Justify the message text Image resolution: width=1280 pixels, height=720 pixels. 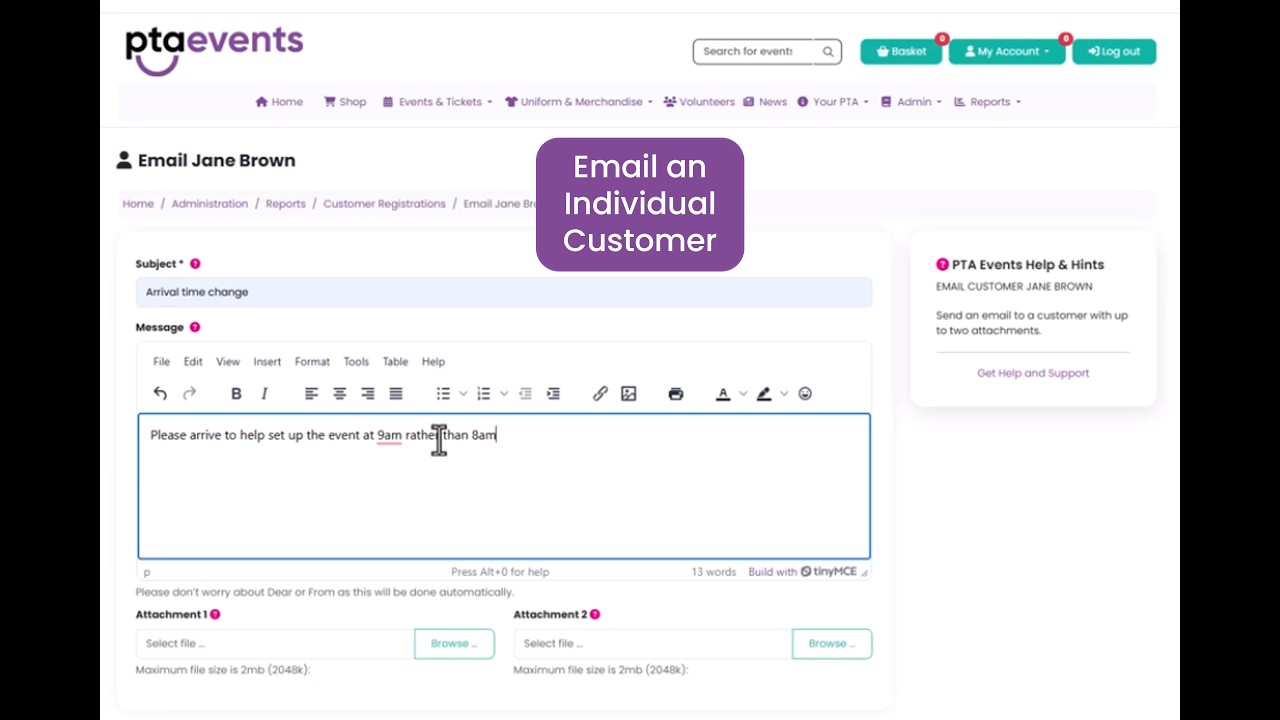coord(396,394)
